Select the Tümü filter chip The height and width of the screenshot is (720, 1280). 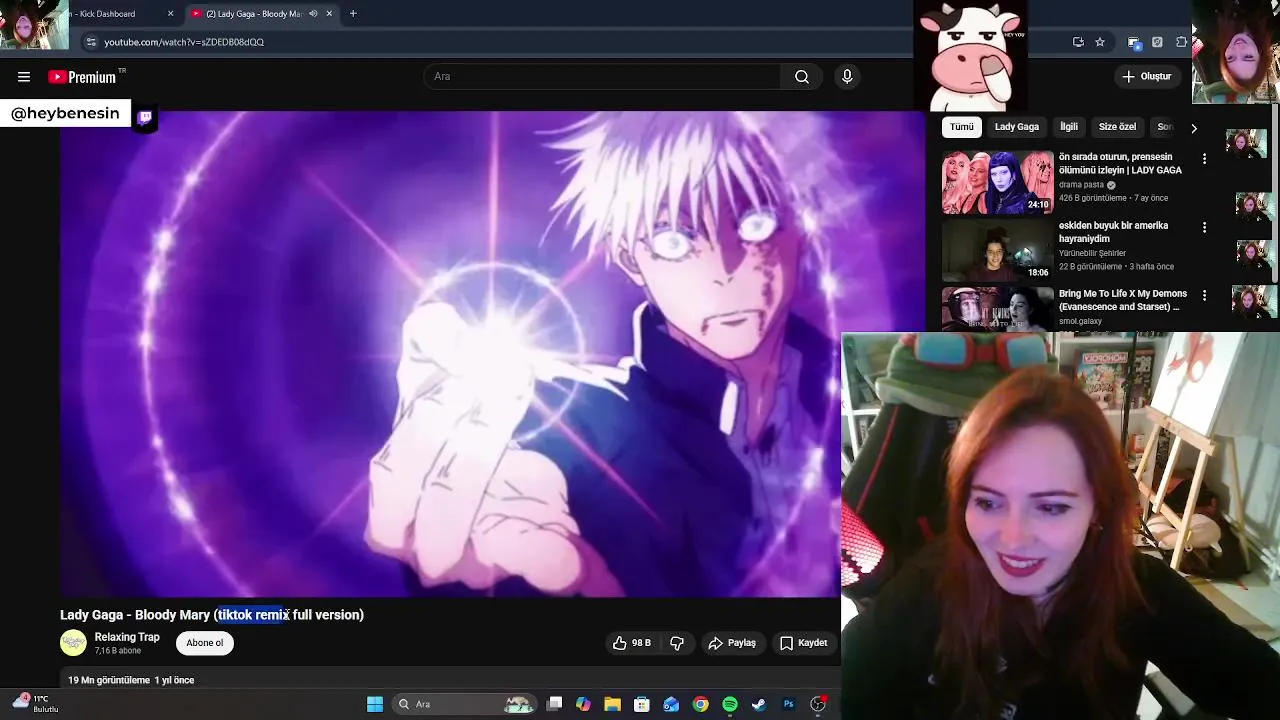962,127
